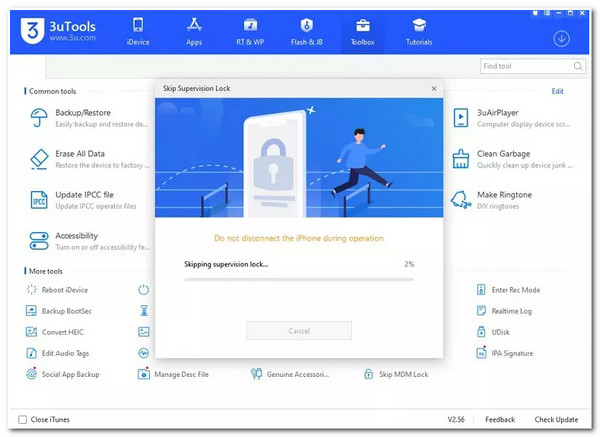Open Make Ringtone bell icon
600x437 pixels.
tap(461, 200)
